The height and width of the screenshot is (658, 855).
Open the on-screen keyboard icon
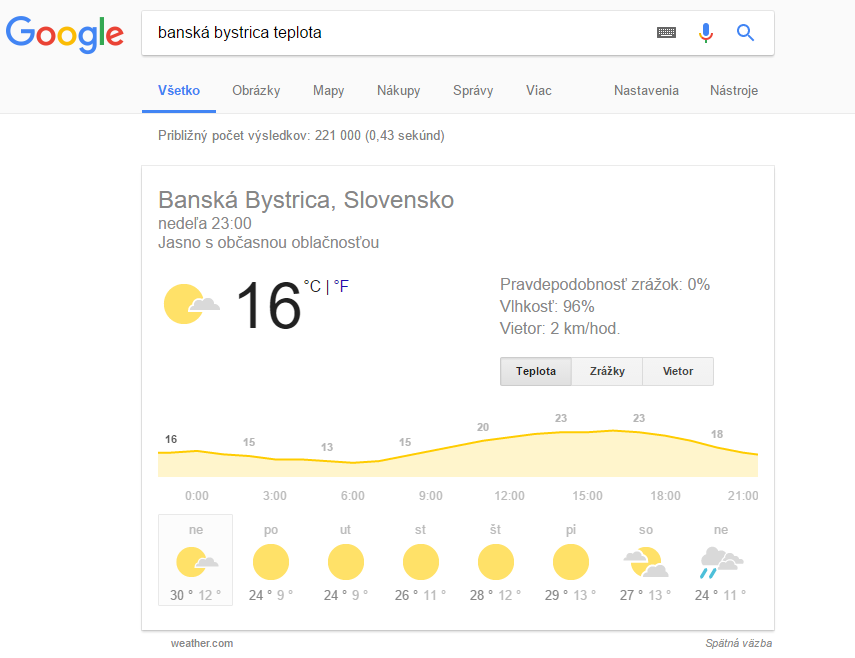pos(666,33)
